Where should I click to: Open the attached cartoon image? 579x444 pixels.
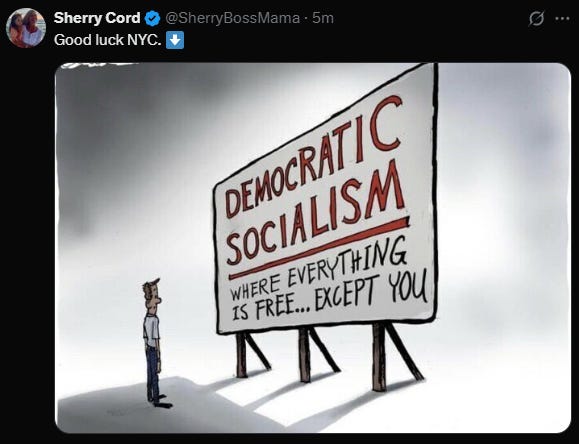313,248
